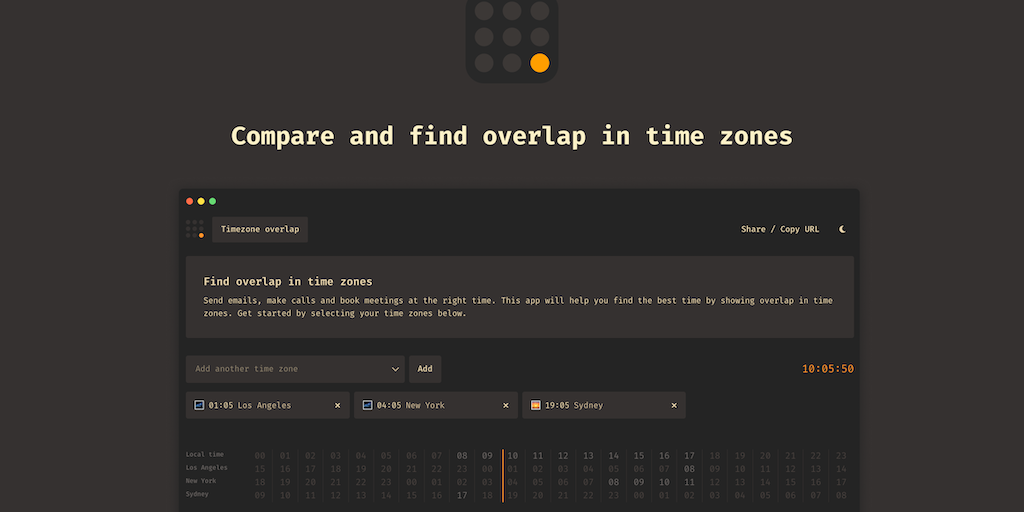Select hour 17 in Local time row
This screenshot has width=1024, height=512.
690,456
